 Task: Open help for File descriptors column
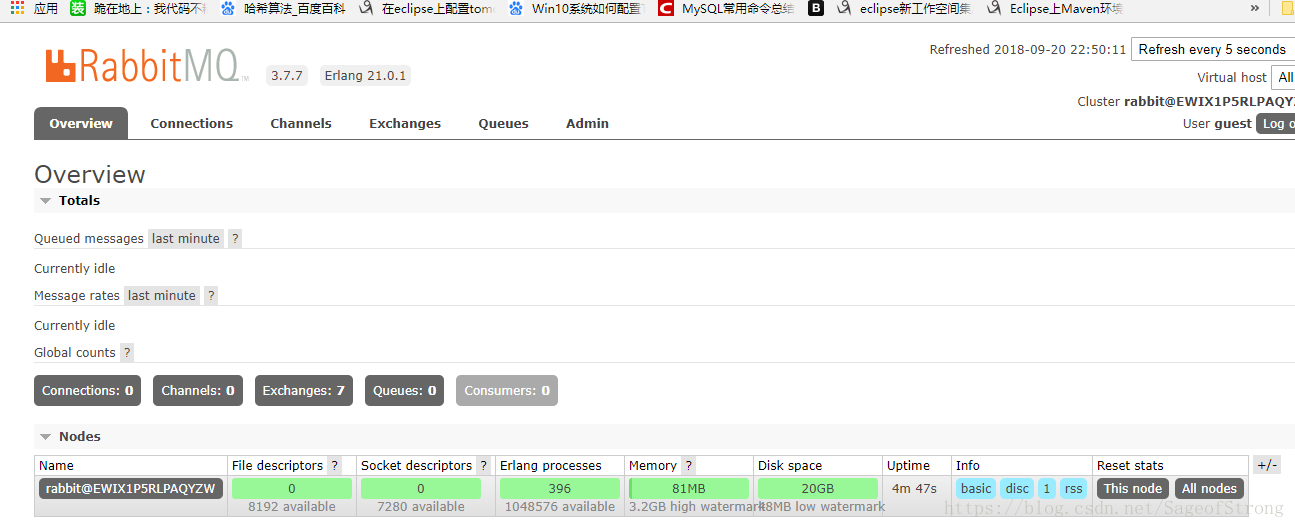pyautogui.click(x=334, y=465)
